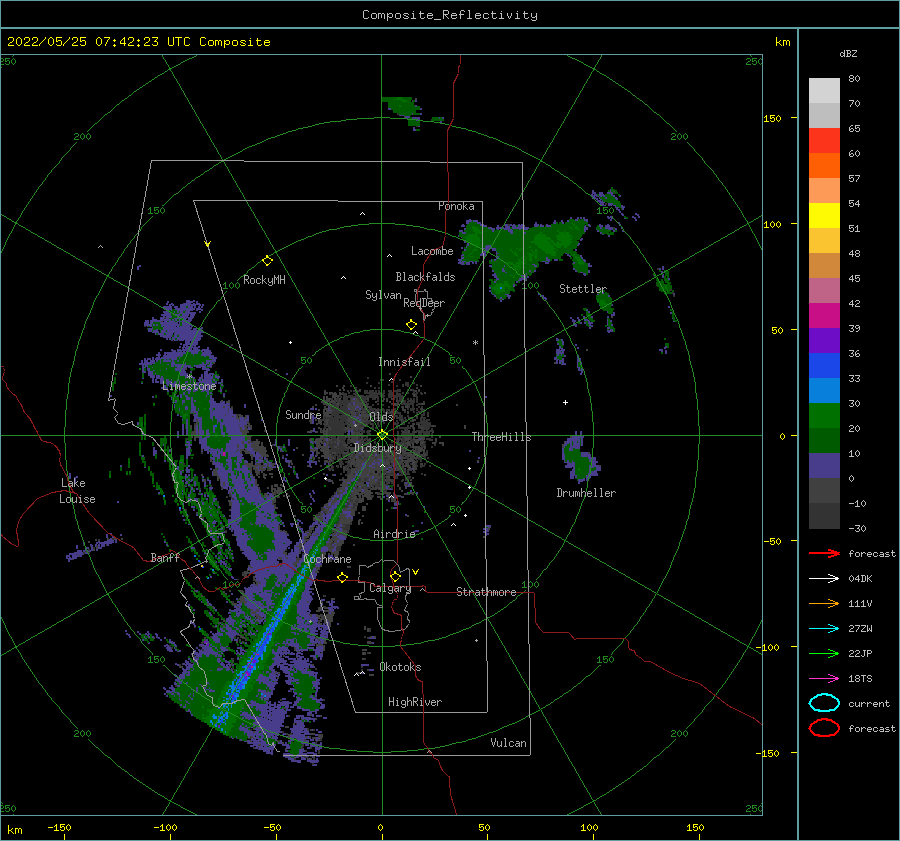
Task: Click the Drumheller label
Action: [x=586, y=493]
